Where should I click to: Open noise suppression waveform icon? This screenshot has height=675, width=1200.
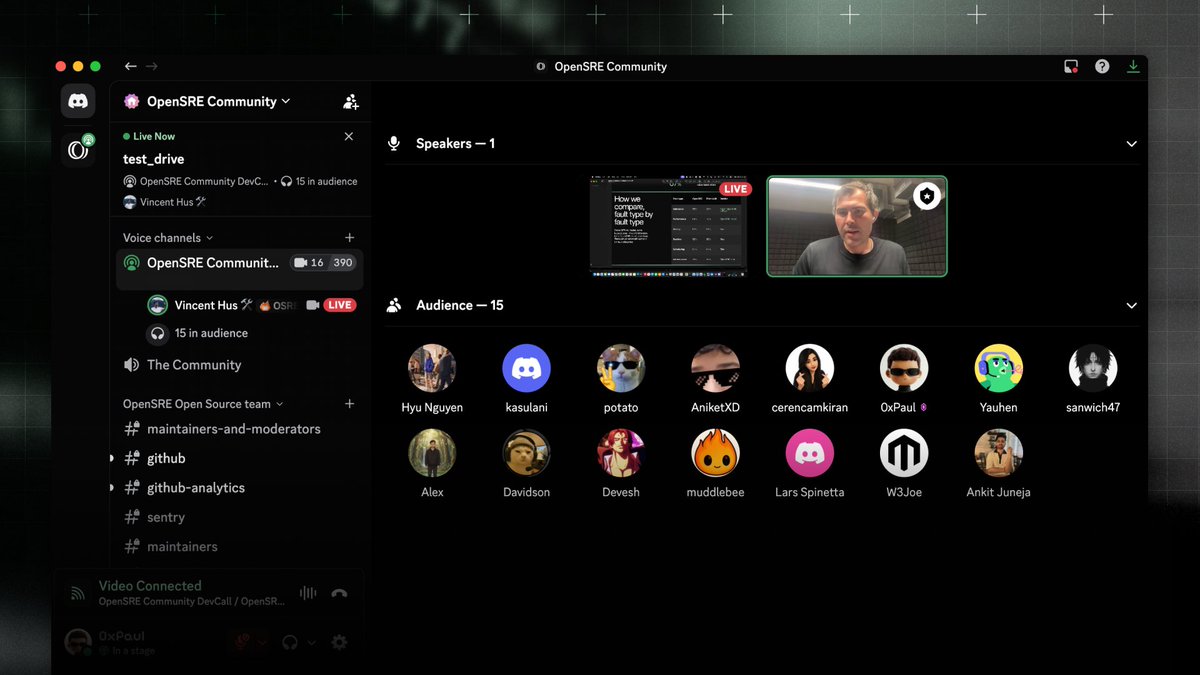pyautogui.click(x=308, y=593)
